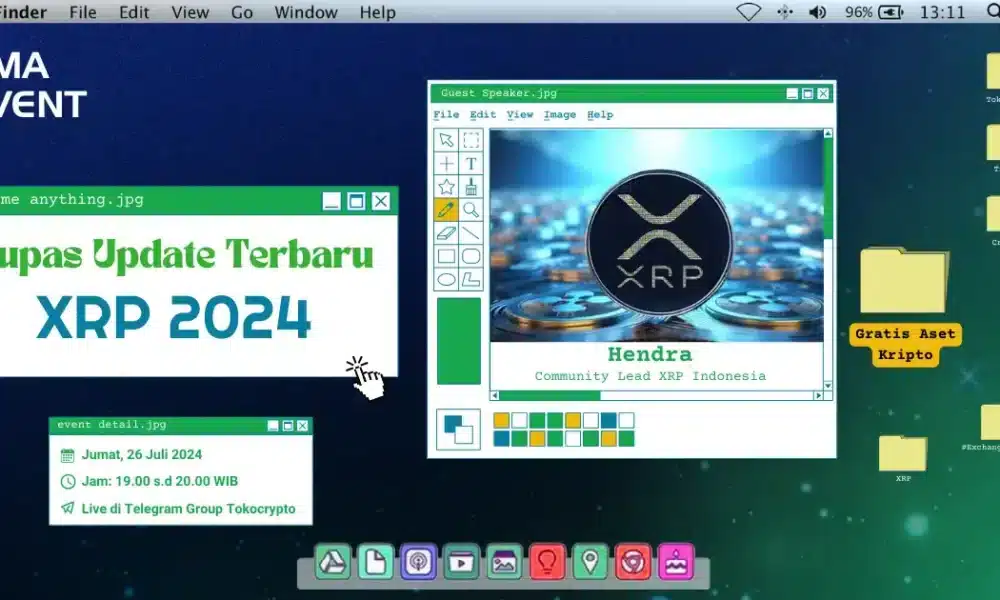The width and height of the screenshot is (1000, 600).
Task: Click the green vertical scrollbar thumb
Action: pyautogui.click(x=828, y=189)
